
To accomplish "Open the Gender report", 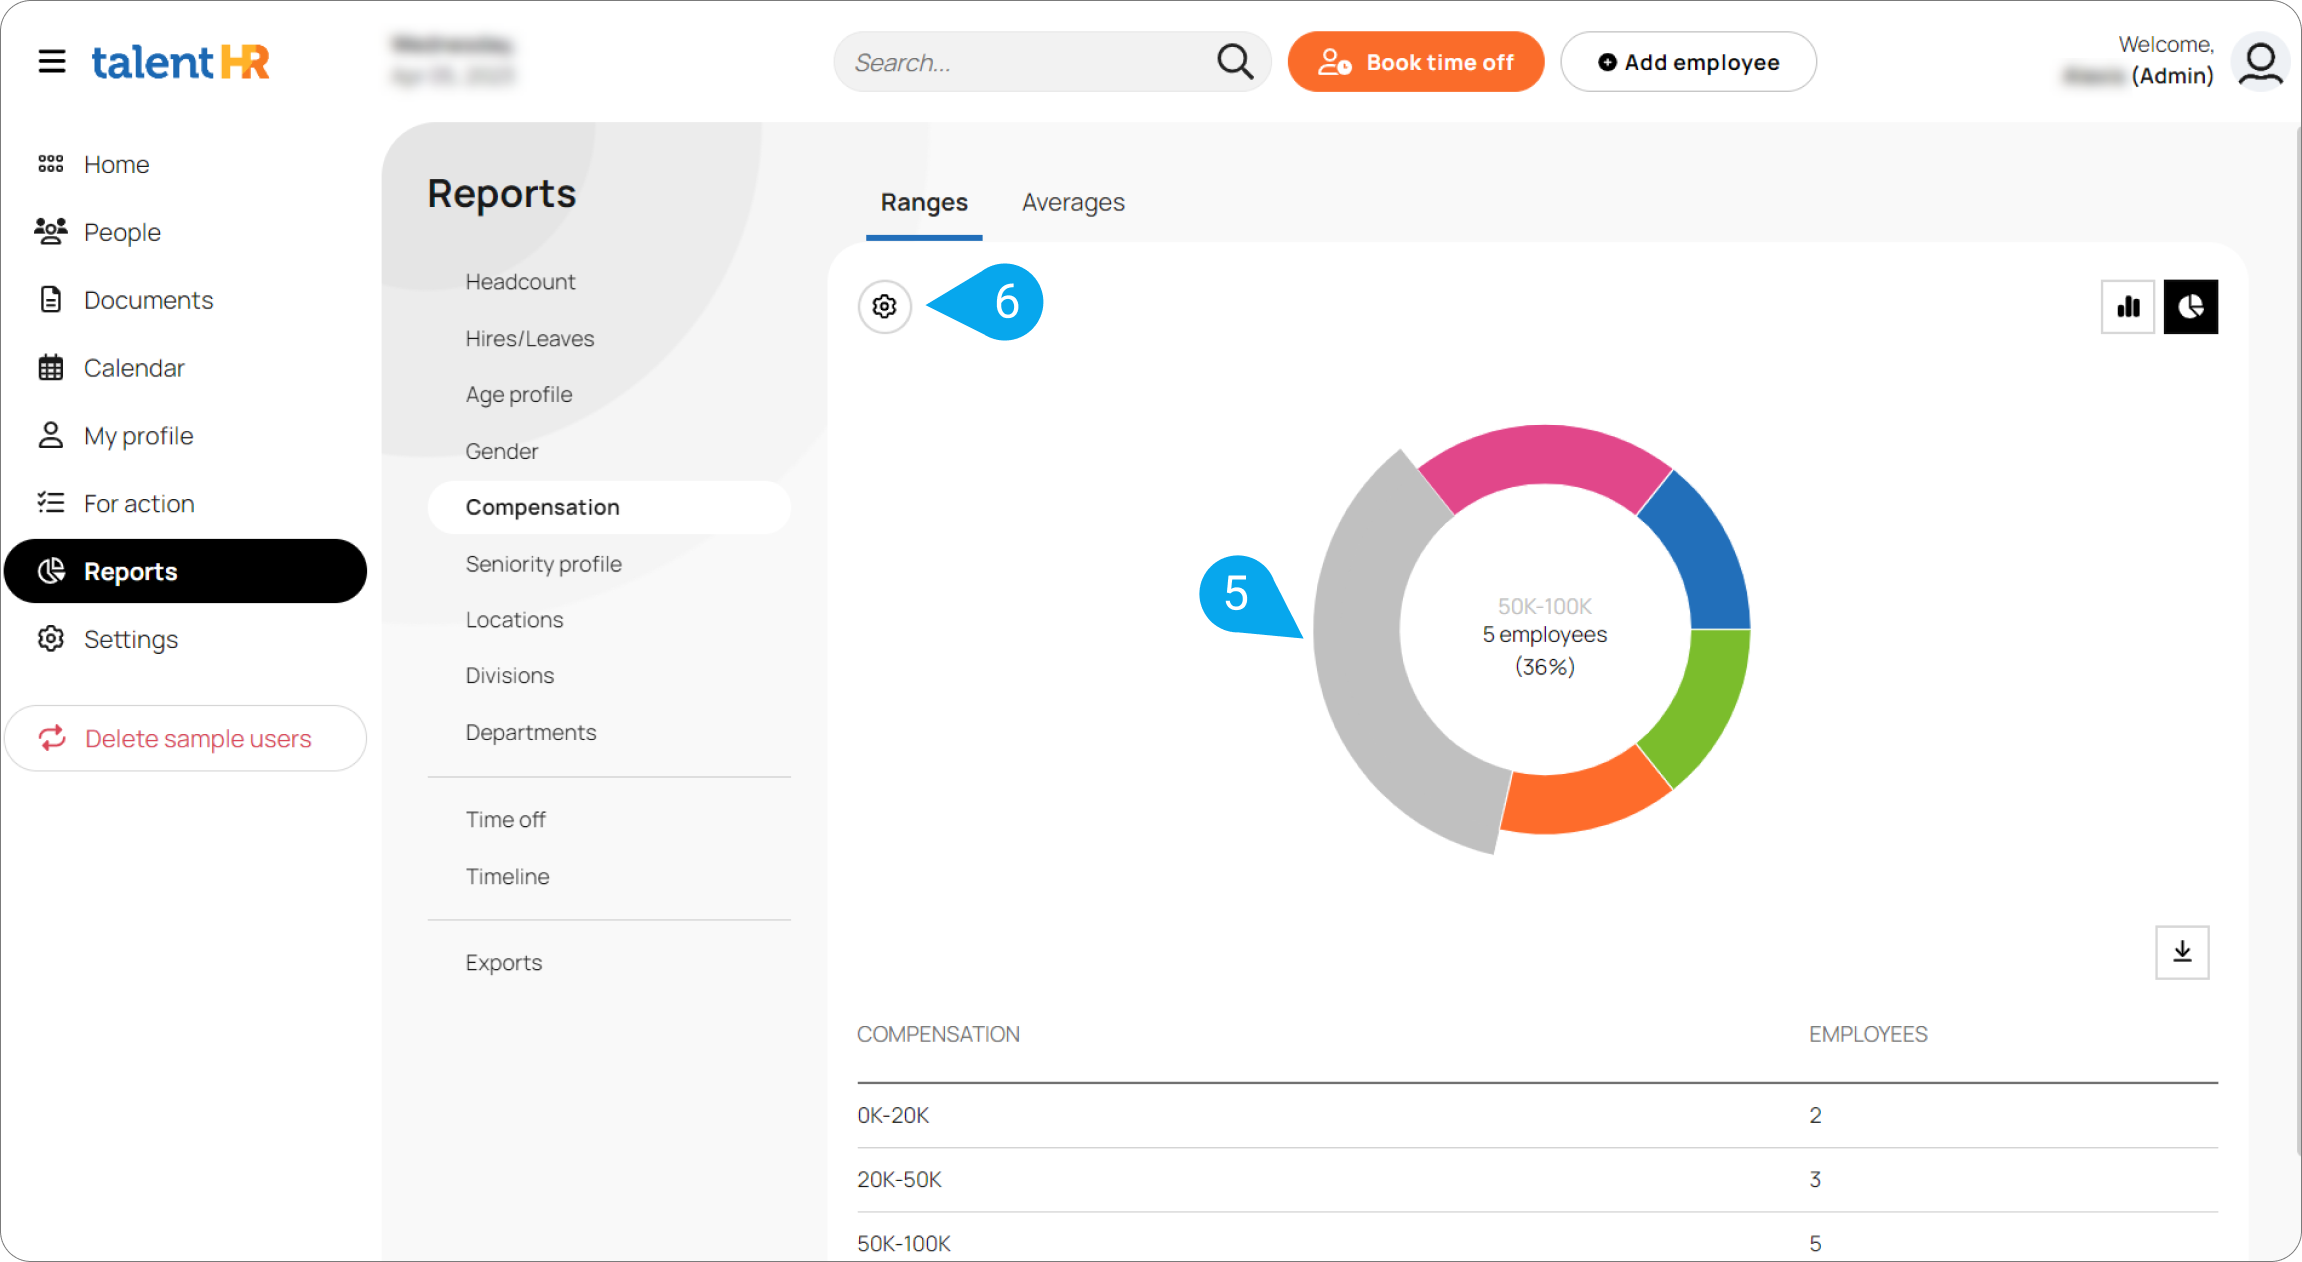I will [502, 451].
